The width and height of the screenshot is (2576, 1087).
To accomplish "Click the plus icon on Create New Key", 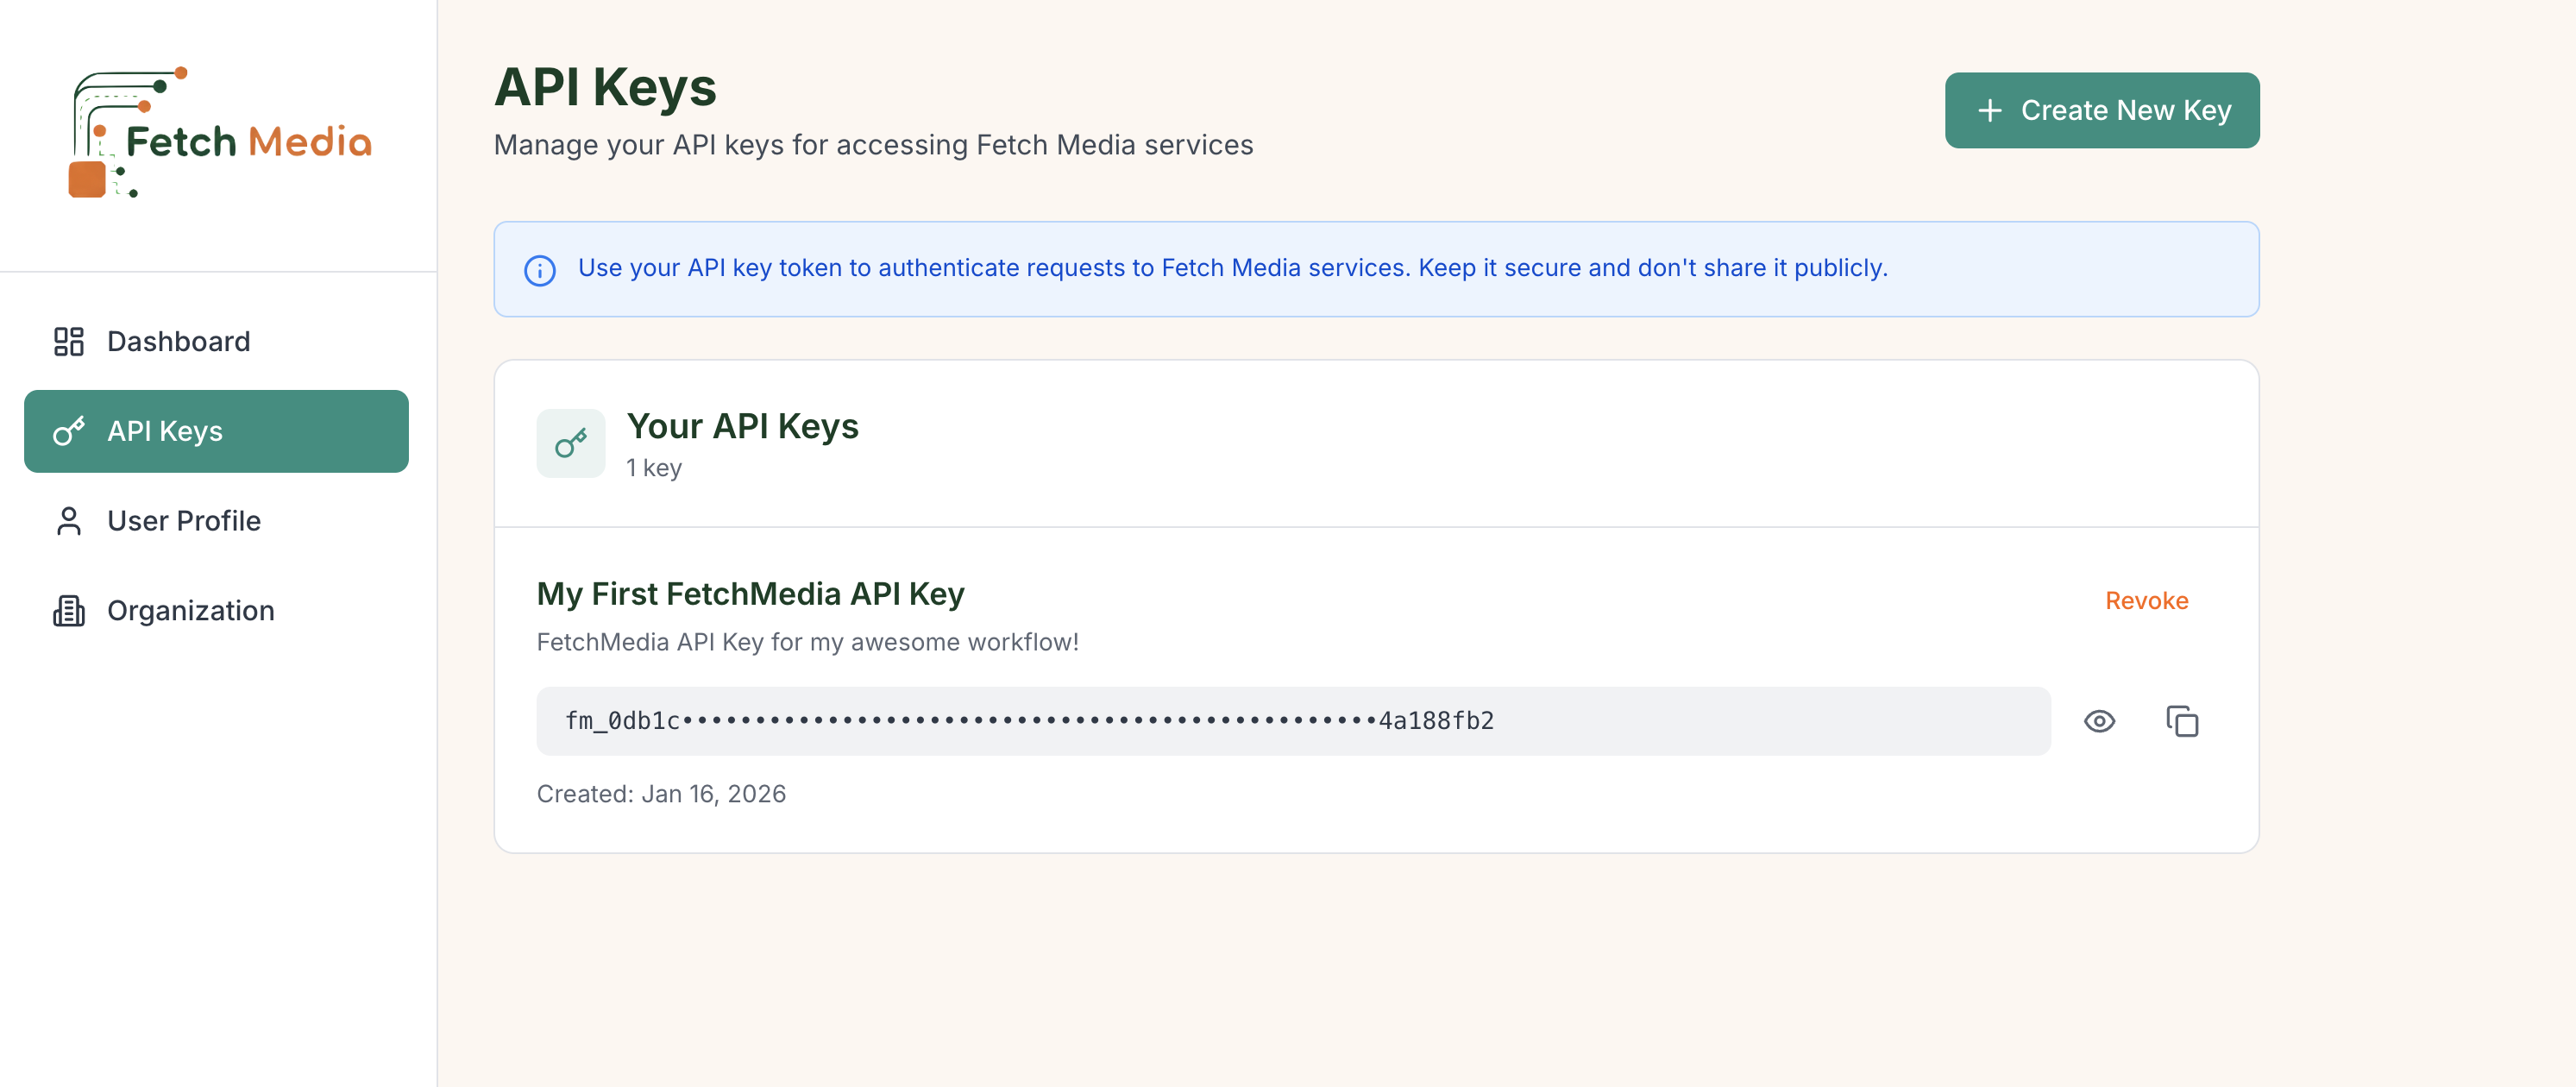I will (x=1989, y=111).
